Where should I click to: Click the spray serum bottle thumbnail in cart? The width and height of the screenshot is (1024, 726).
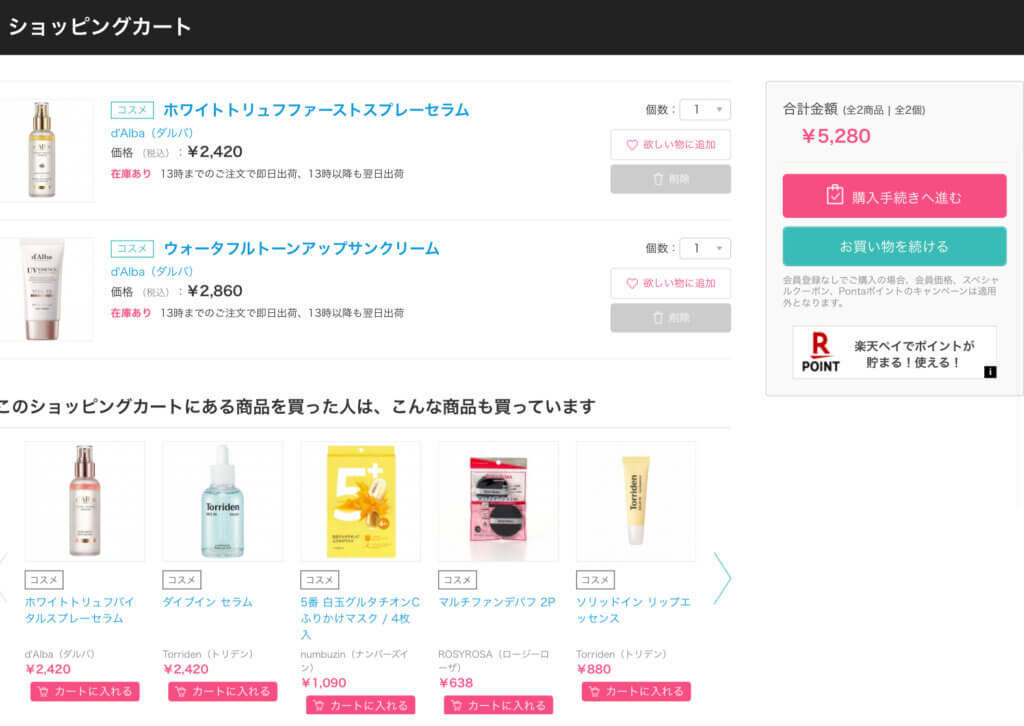click(x=42, y=150)
